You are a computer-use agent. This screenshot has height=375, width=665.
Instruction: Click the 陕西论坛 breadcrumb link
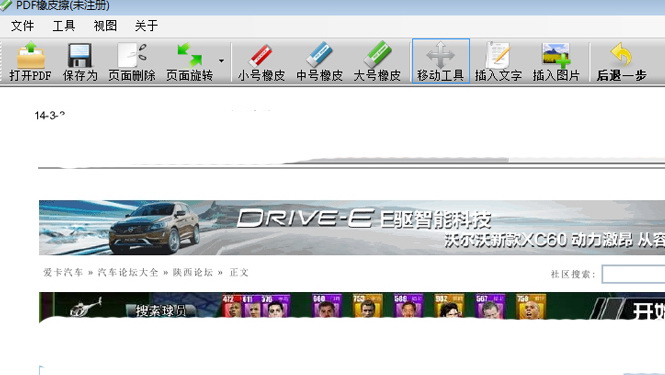(193, 272)
